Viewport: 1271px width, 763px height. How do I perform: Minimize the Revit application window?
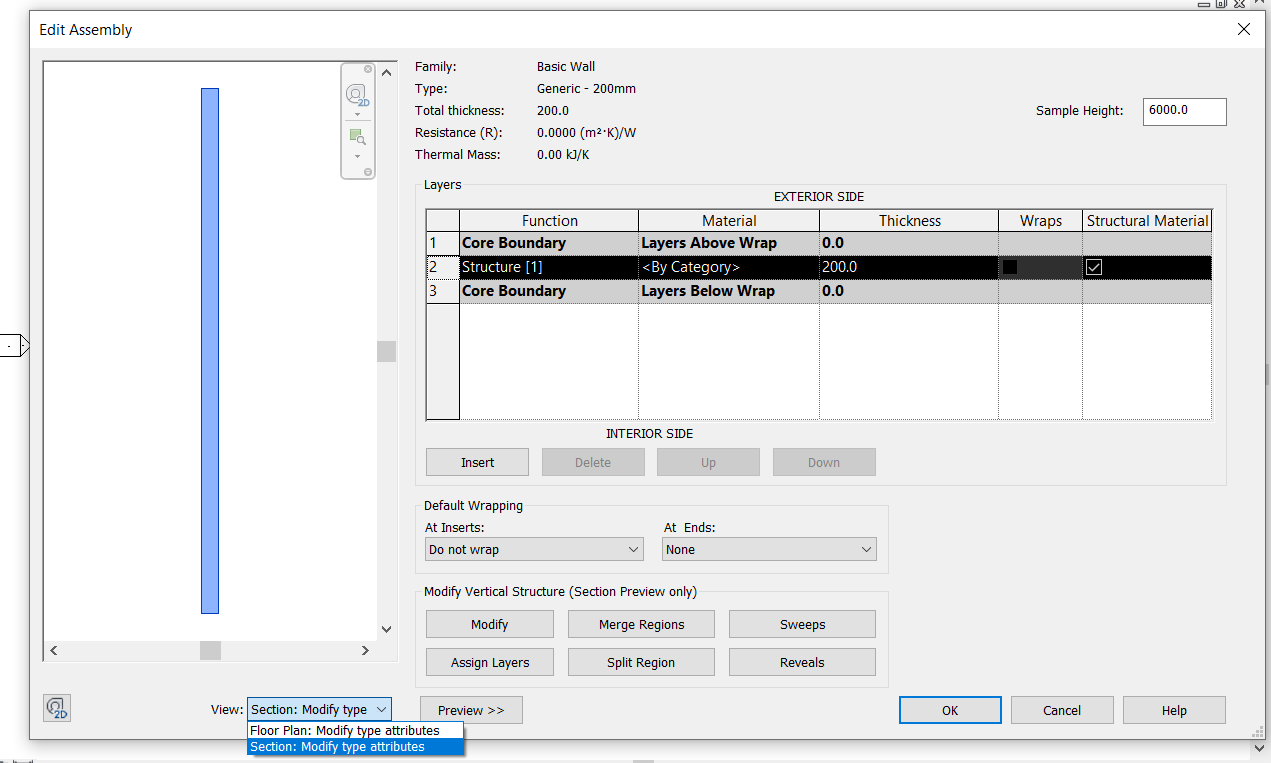(x=1203, y=4)
